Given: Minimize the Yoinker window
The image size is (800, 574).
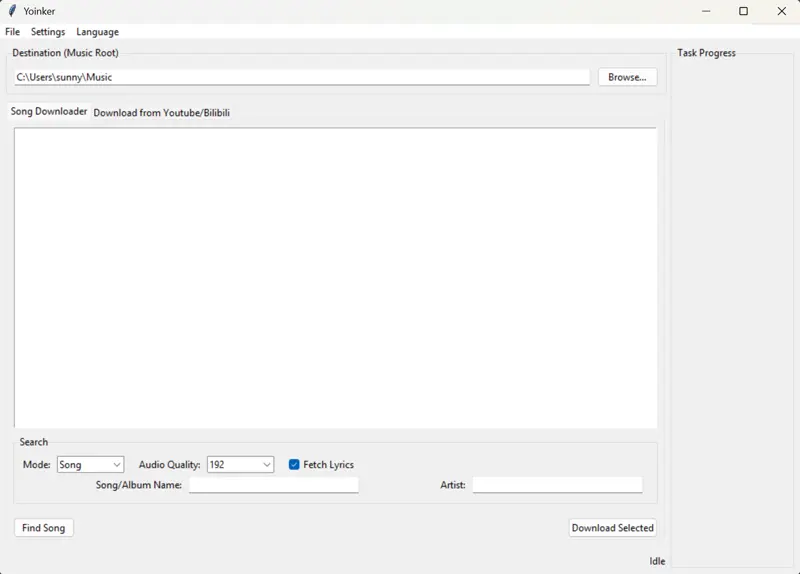Looking at the screenshot, I should pos(706,11).
